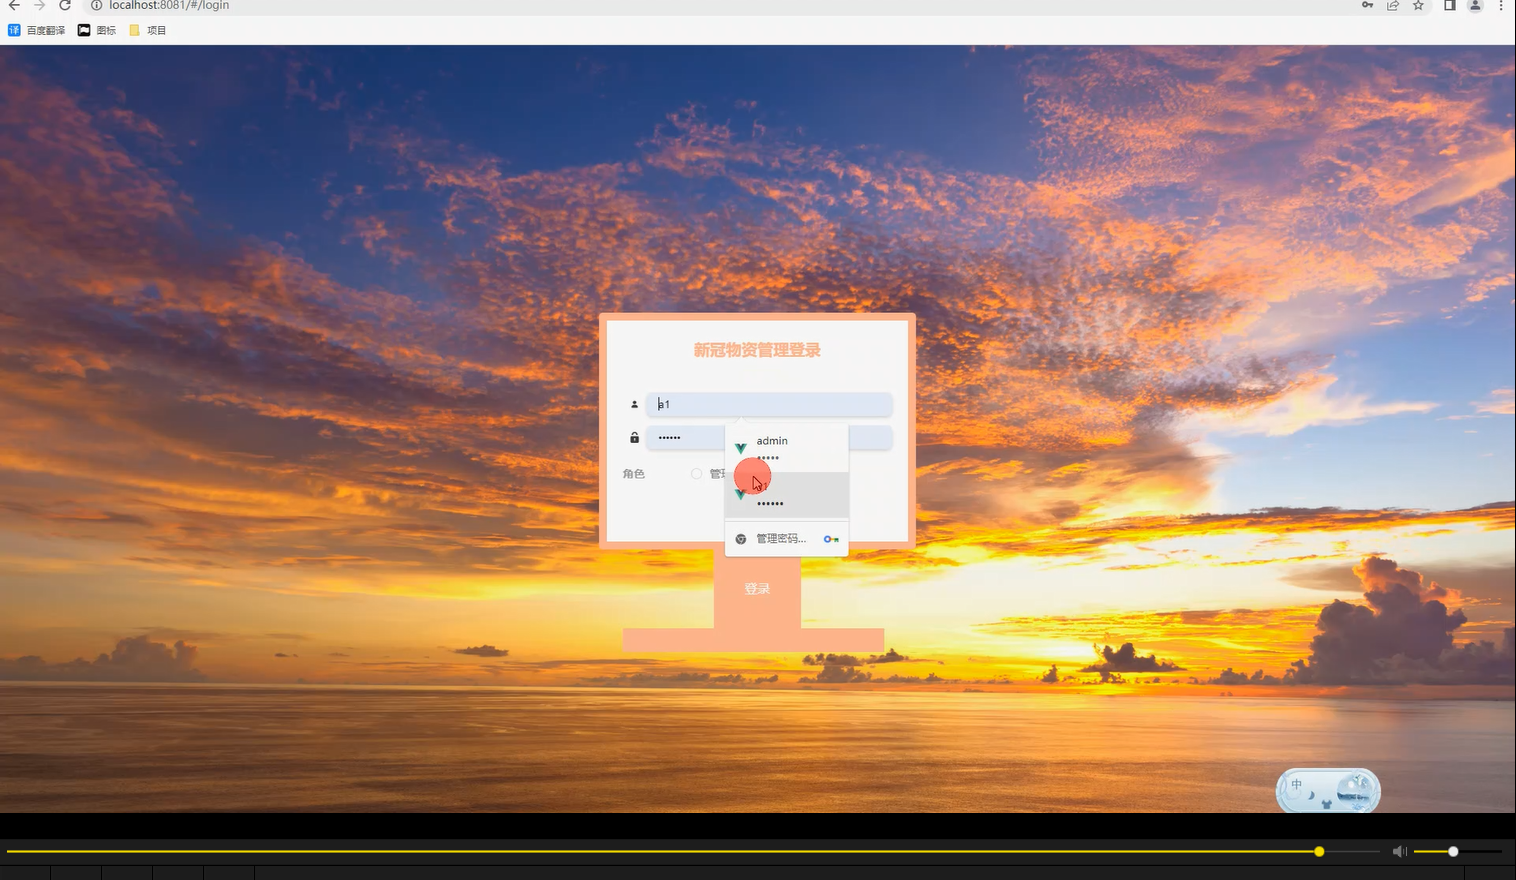Click the browser forward arrow
This screenshot has width=1516, height=880.
(x=40, y=5)
